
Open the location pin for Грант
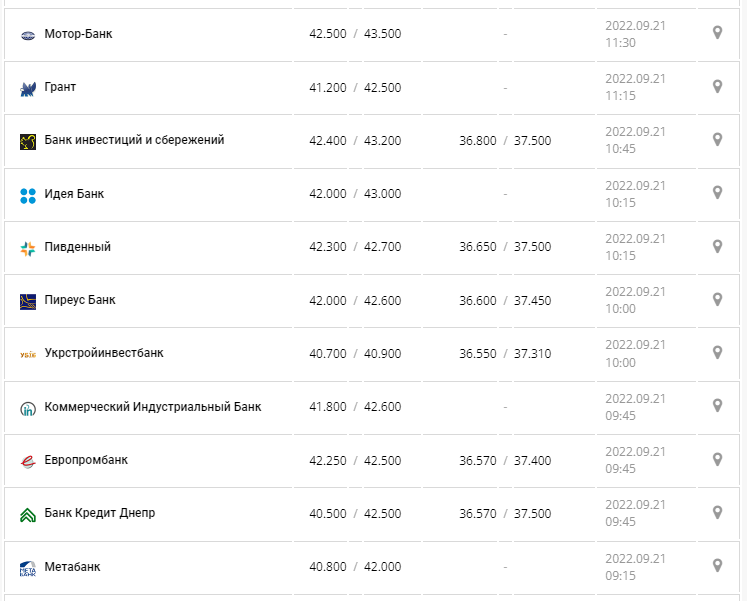click(717, 86)
